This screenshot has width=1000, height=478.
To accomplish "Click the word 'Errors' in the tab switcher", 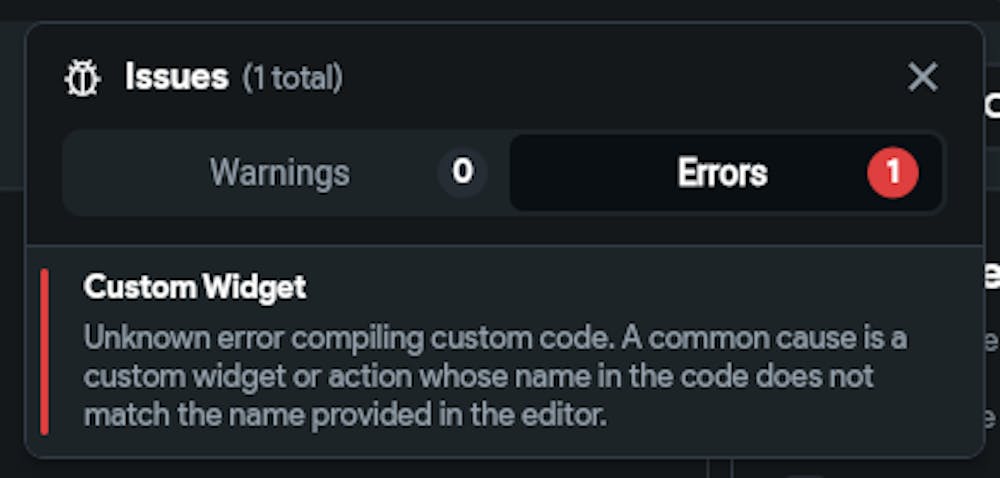I will pyautogui.click(x=722, y=173).
